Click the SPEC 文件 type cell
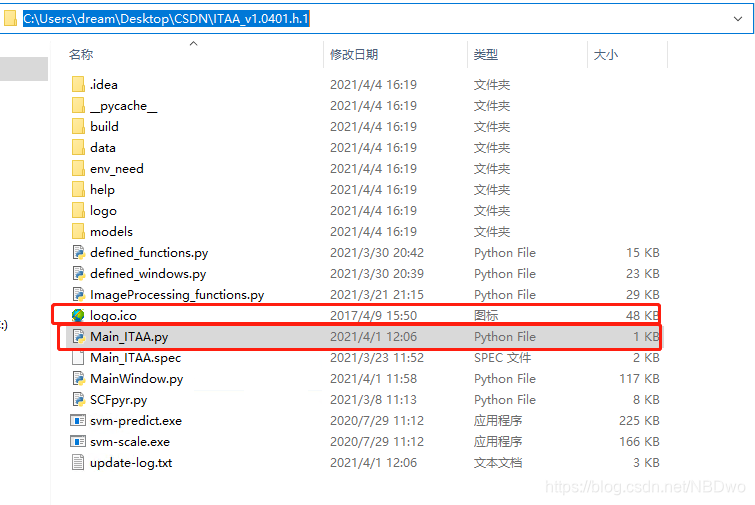 [503, 358]
